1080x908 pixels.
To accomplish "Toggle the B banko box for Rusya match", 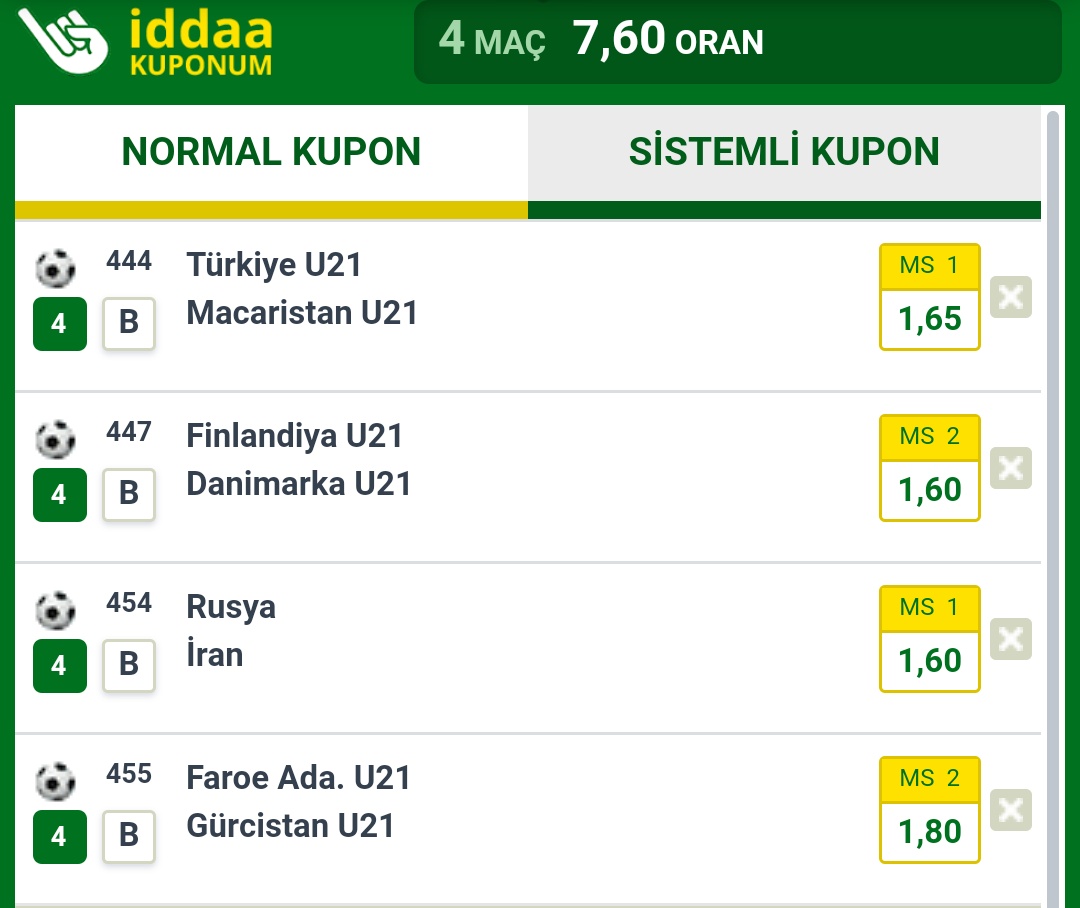I will coord(129,665).
